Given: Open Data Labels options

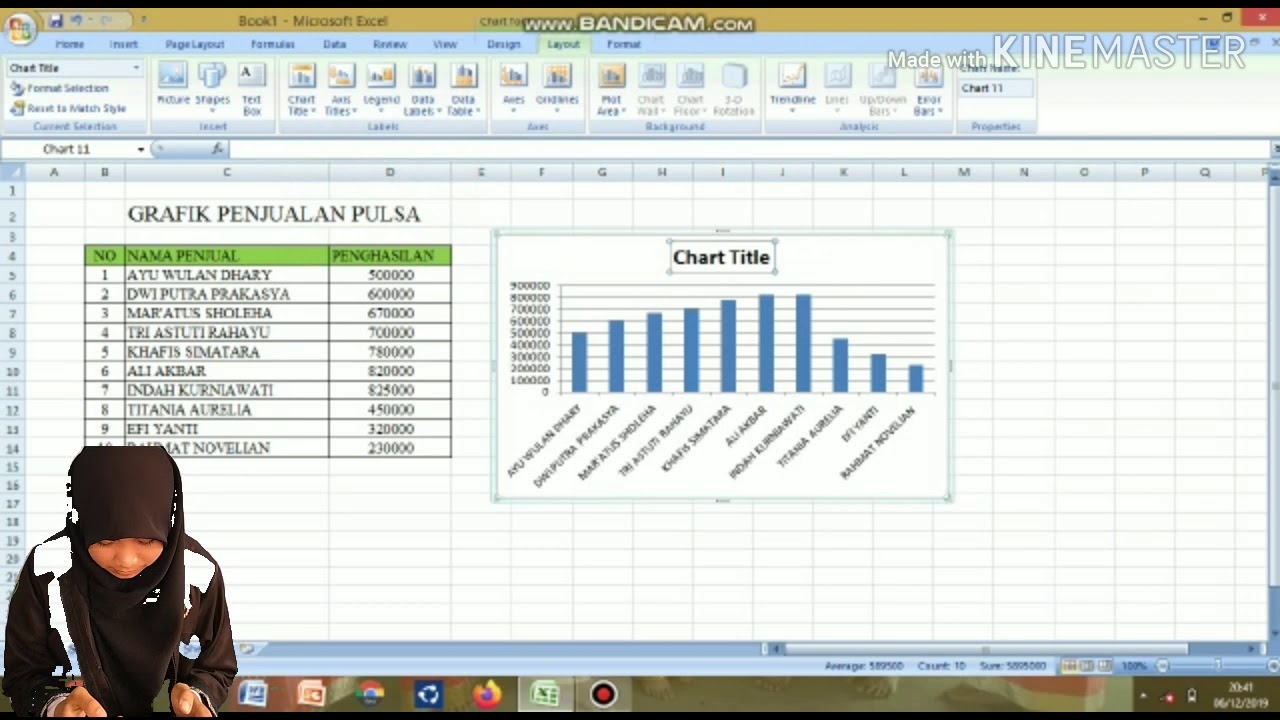Looking at the screenshot, I should coord(422,90).
